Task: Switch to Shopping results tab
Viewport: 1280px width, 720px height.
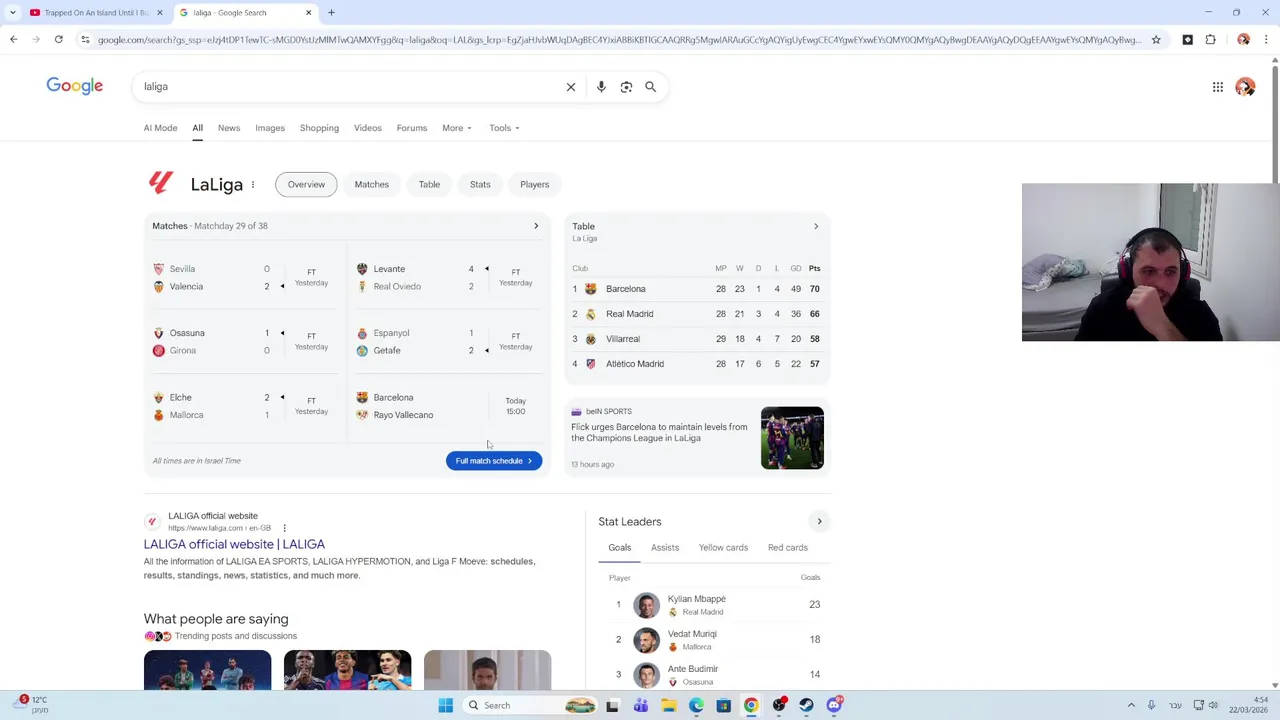Action: pos(319,128)
